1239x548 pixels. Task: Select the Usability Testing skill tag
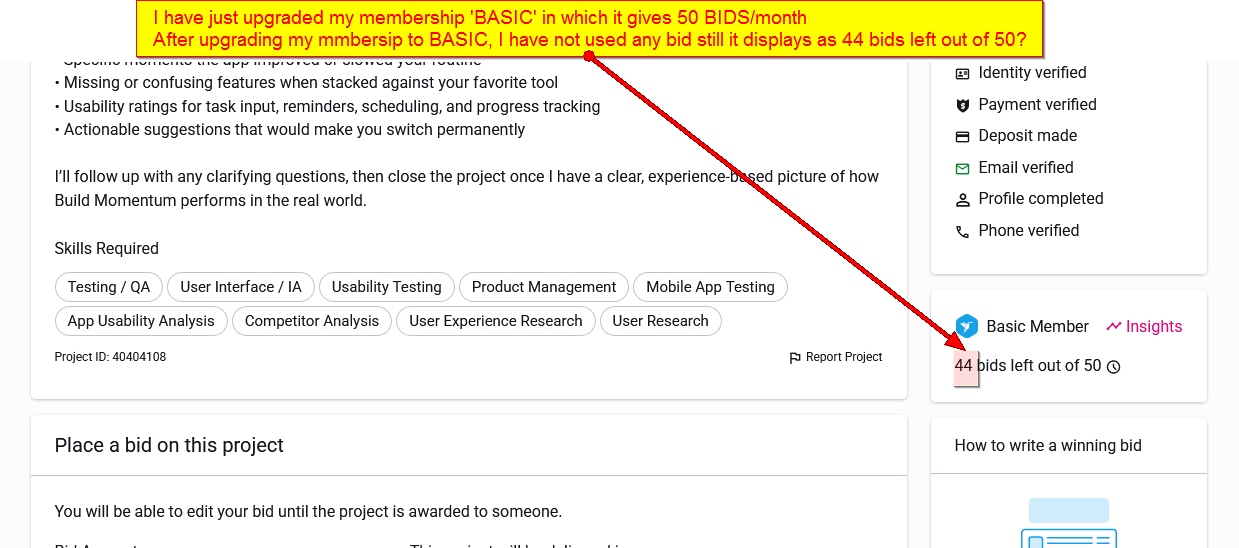tap(386, 287)
